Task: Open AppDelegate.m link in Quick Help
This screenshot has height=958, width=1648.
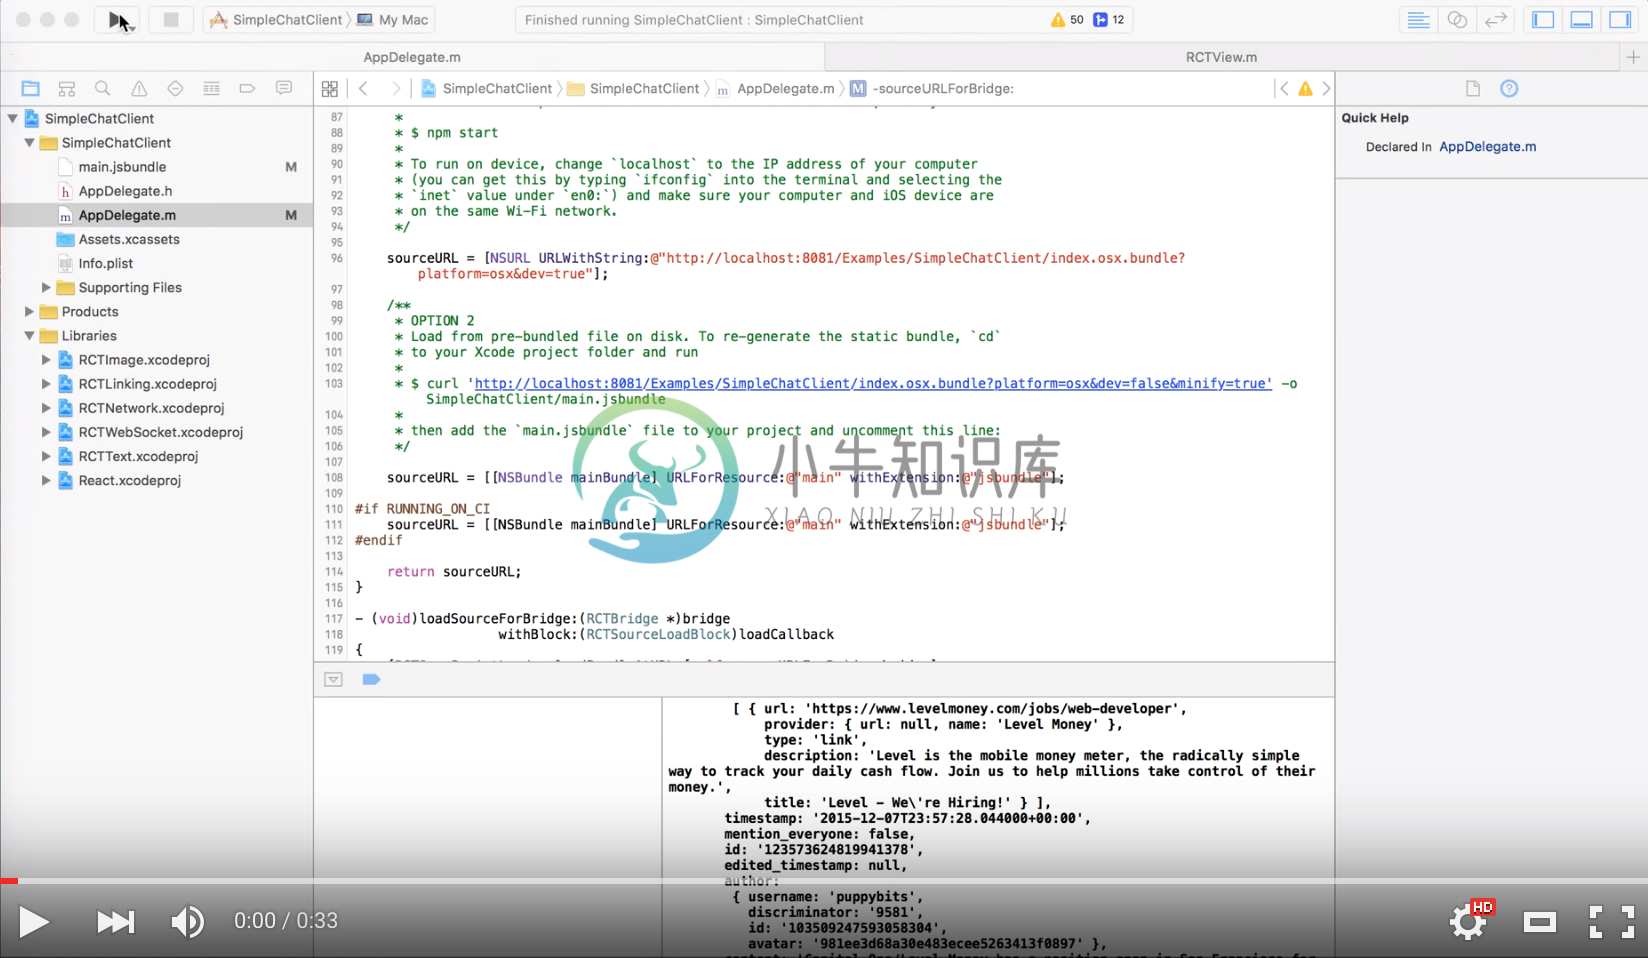Action: 1488,147
